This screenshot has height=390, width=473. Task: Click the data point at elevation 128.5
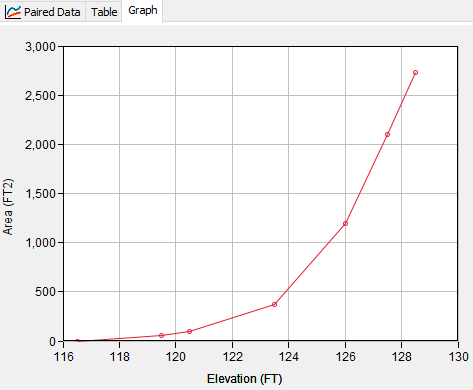pyautogui.click(x=415, y=72)
